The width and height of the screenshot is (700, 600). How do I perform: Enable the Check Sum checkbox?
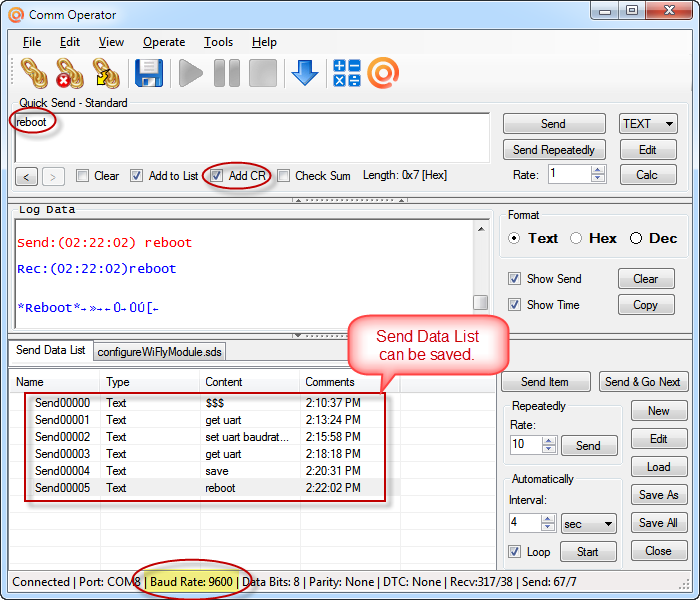click(x=283, y=175)
